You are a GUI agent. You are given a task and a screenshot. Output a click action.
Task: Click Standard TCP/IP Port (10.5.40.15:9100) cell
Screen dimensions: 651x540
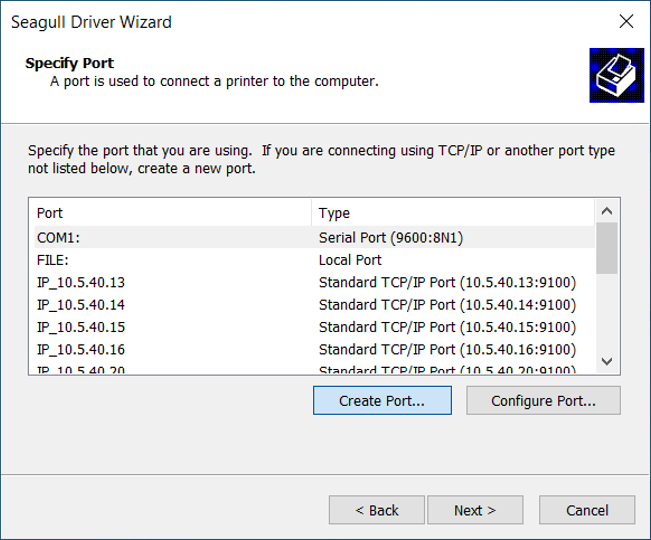click(x=447, y=327)
